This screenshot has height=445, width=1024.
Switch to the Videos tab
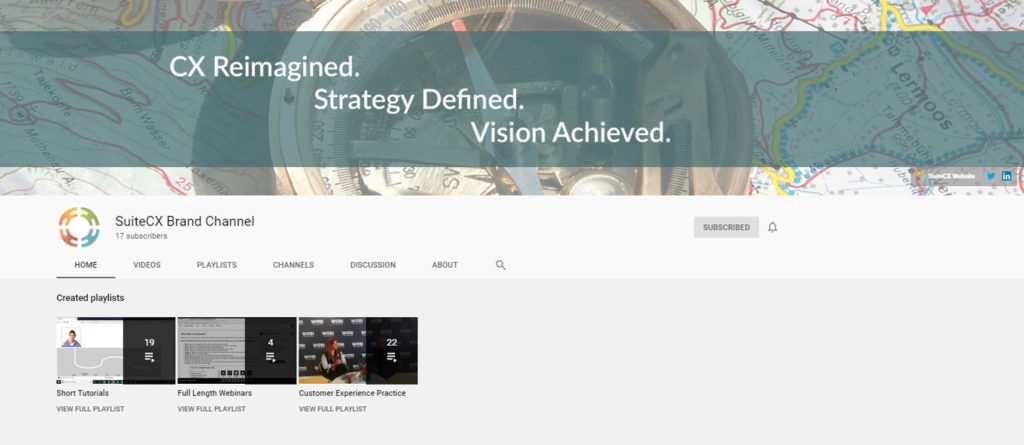(x=147, y=265)
